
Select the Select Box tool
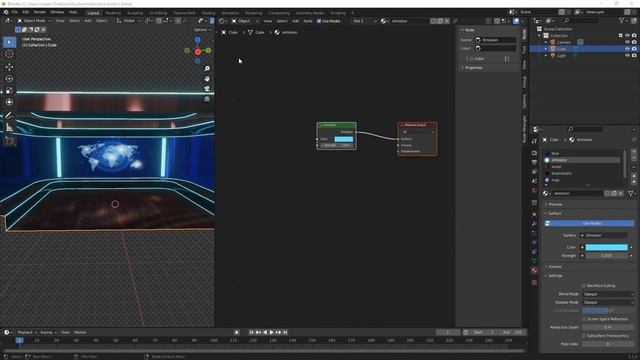(x=9, y=42)
